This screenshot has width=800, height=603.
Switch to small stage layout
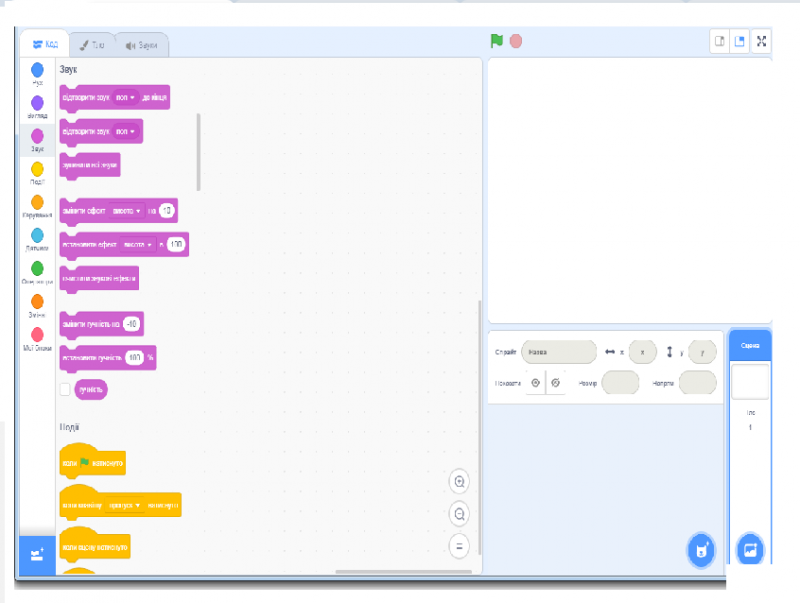719,41
